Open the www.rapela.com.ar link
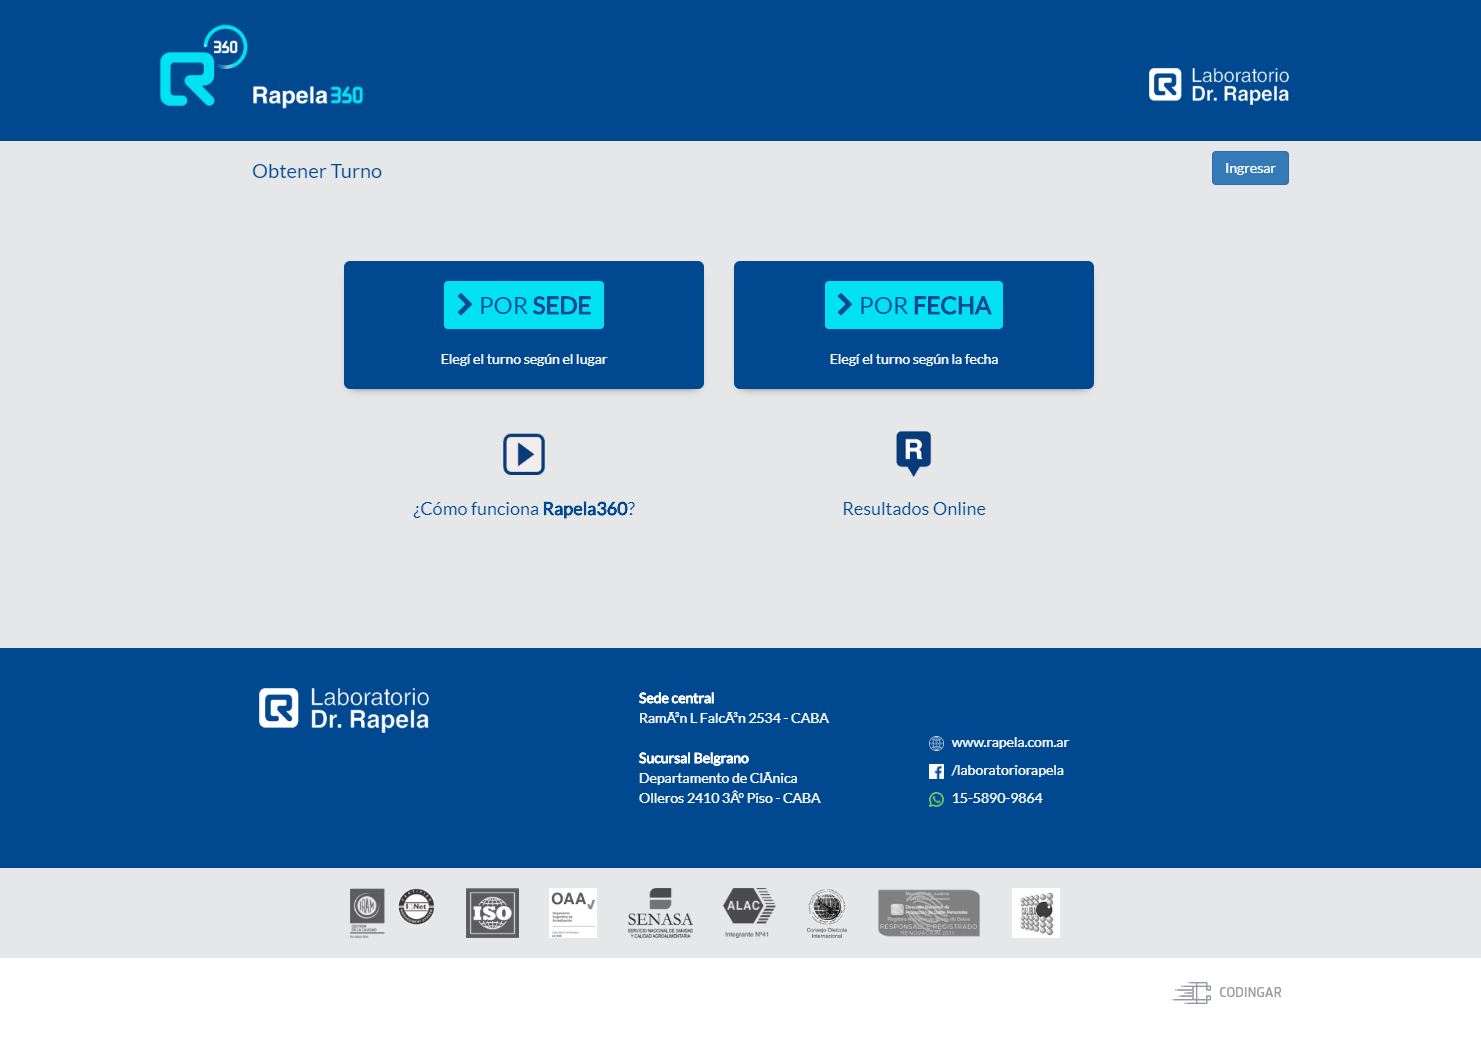Screen dimensions: 1481x1051 (1010, 742)
